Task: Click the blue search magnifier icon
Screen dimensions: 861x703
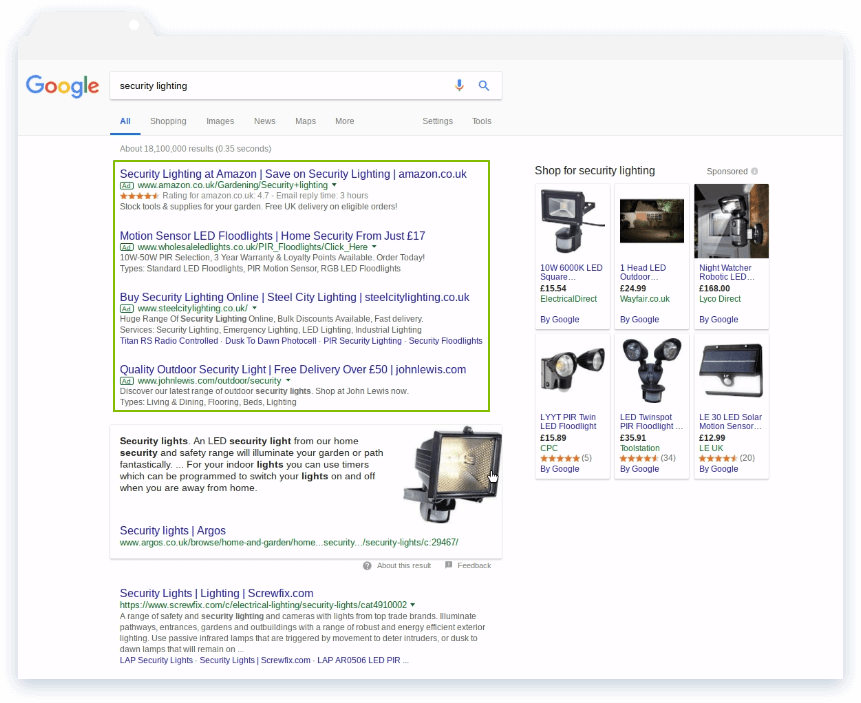Action: click(484, 86)
